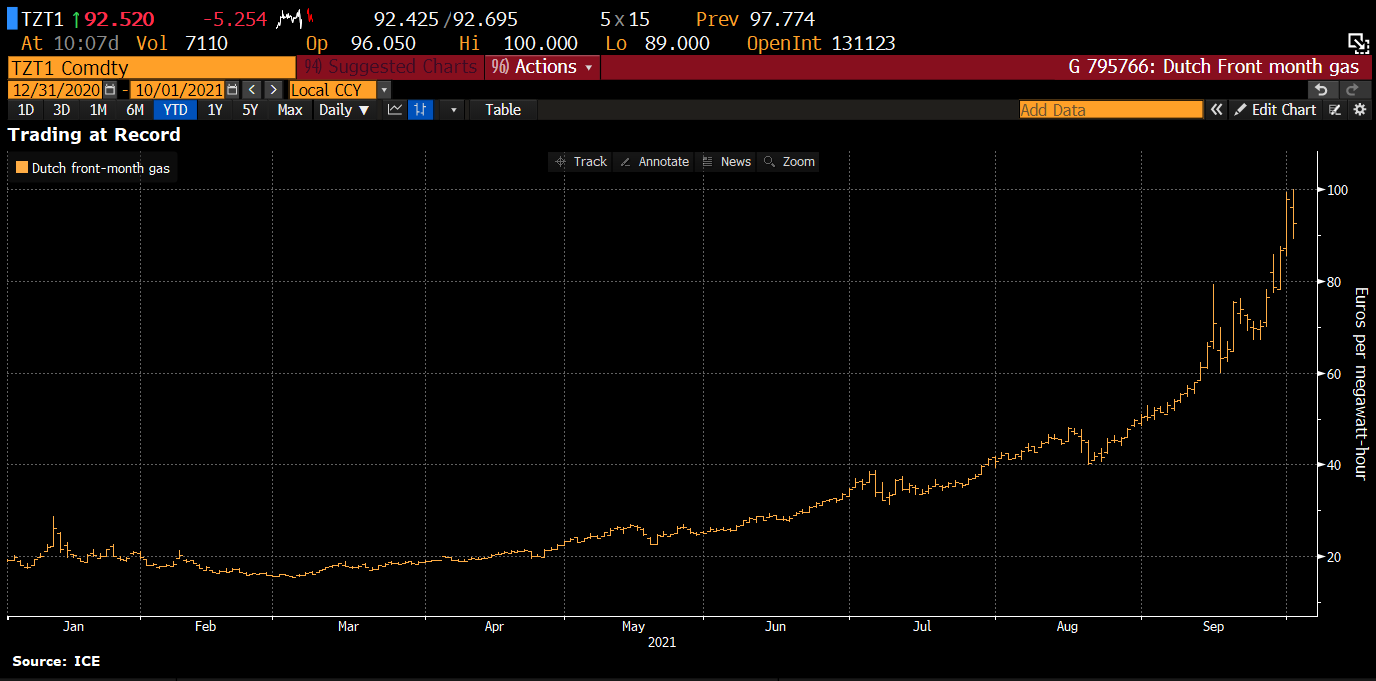This screenshot has height=681, width=1376.
Task: Click the Add Data input field
Action: pyautogui.click(x=1111, y=110)
